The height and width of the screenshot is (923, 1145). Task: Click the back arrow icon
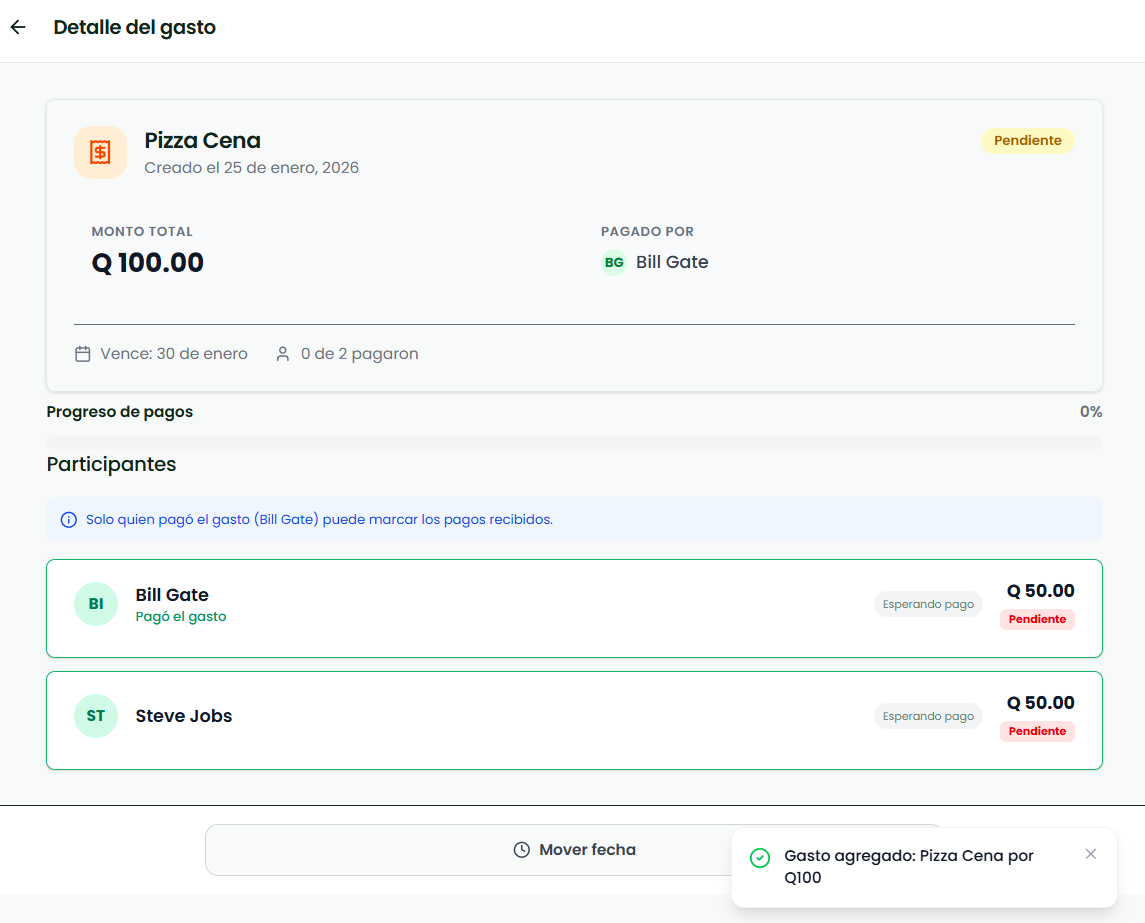point(18,27)
